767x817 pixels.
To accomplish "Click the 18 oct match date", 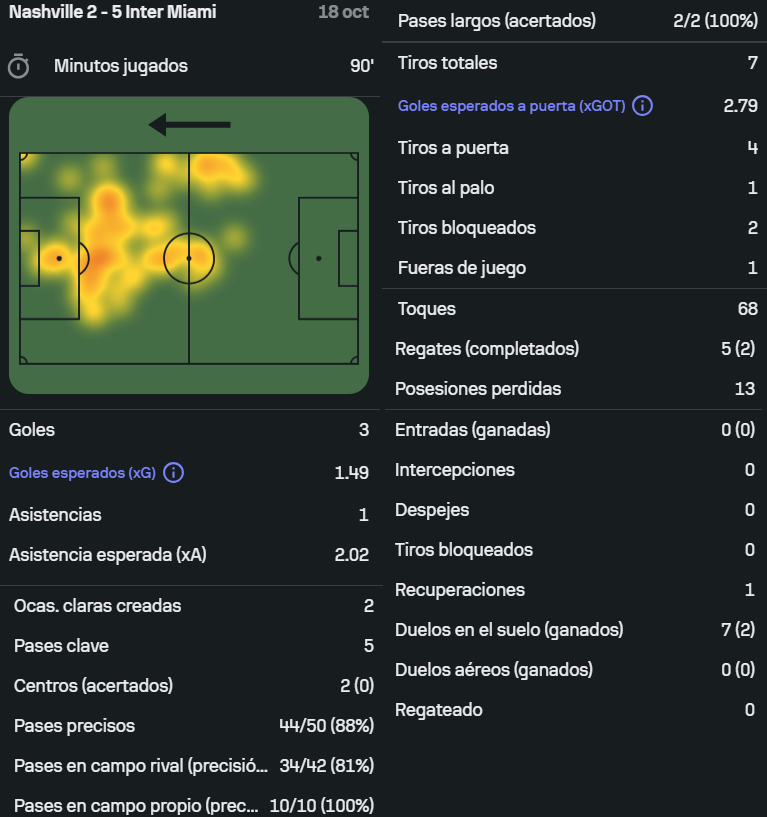I will click(343, 13).
